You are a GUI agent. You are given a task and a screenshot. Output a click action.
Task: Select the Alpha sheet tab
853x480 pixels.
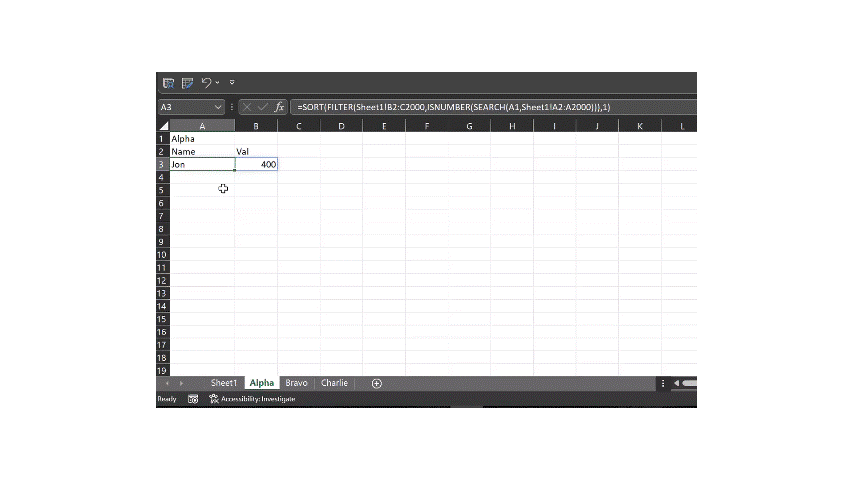pos(262,383)
